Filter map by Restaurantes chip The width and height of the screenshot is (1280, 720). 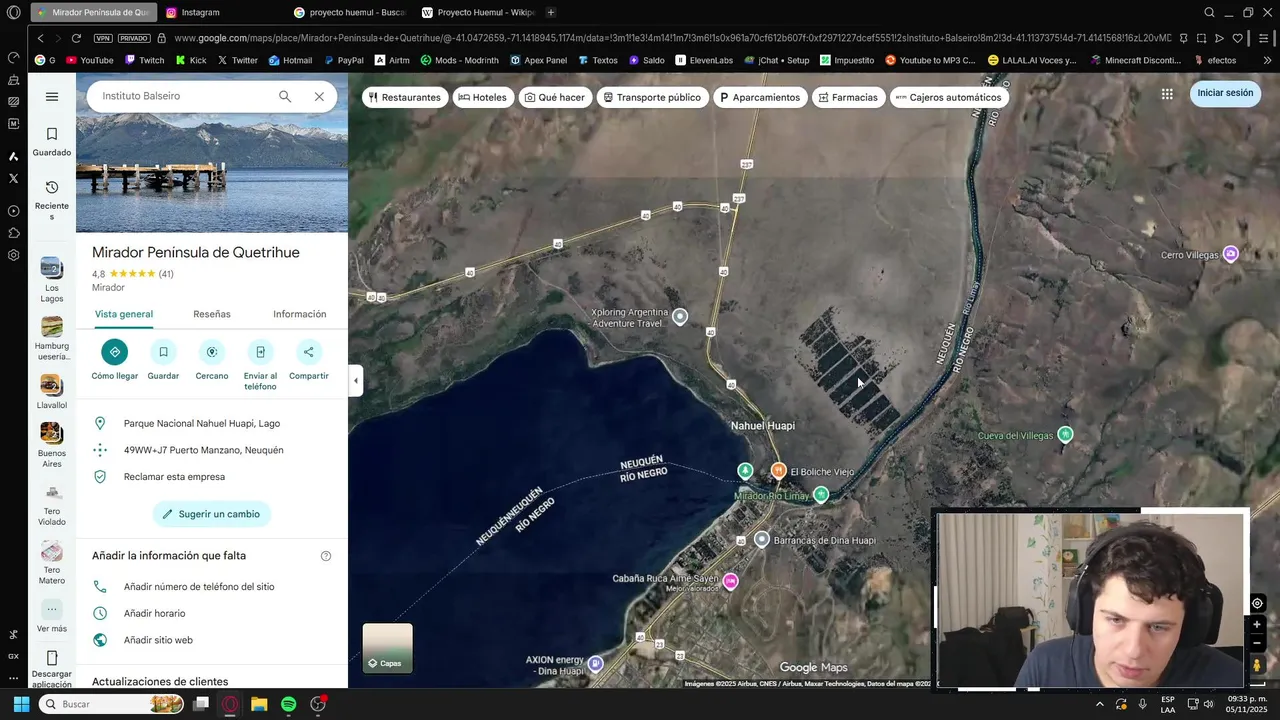404,97
